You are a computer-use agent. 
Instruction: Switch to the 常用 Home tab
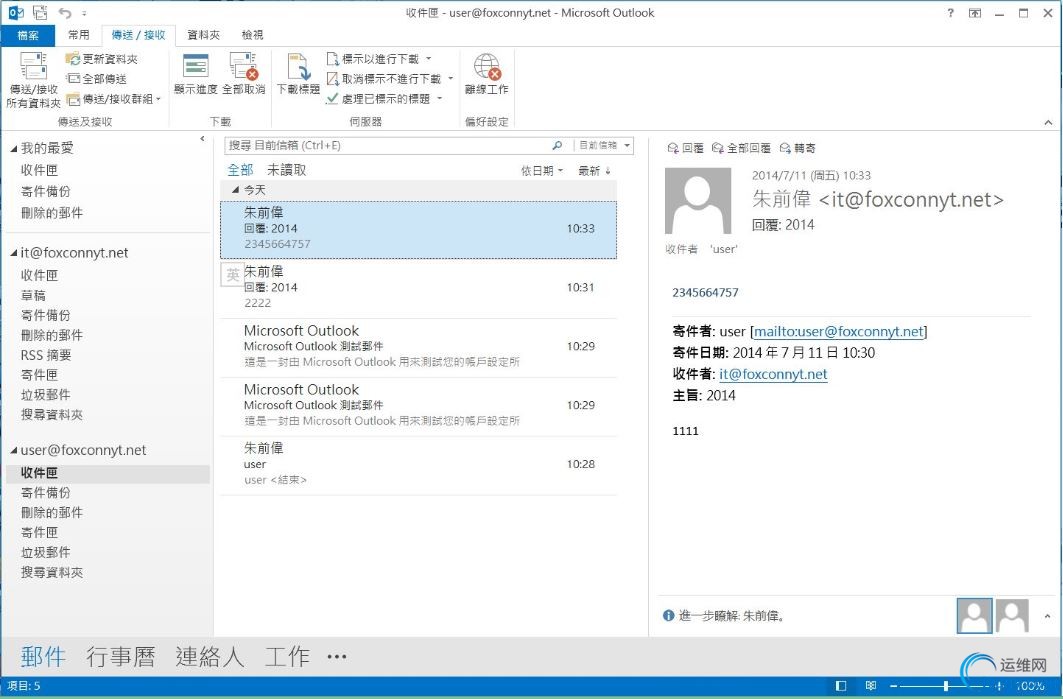[79, 35]
